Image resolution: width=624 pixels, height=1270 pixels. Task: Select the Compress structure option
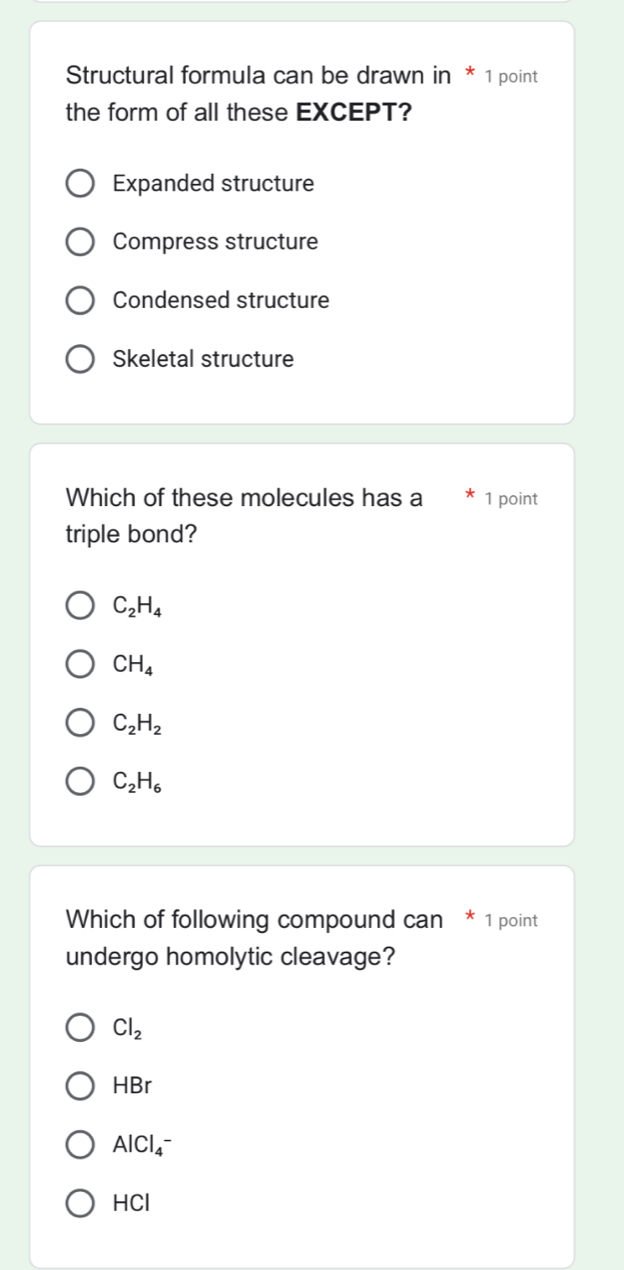point(79,242)
